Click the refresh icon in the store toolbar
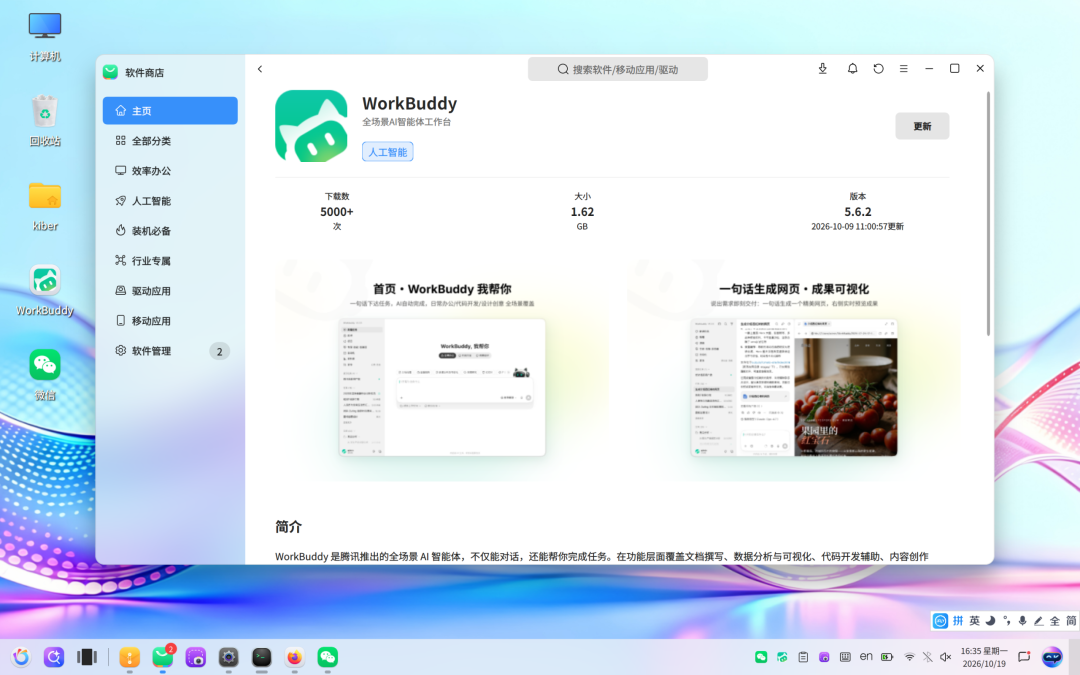Screen dimensions: 1080x675 coord(878,69)
